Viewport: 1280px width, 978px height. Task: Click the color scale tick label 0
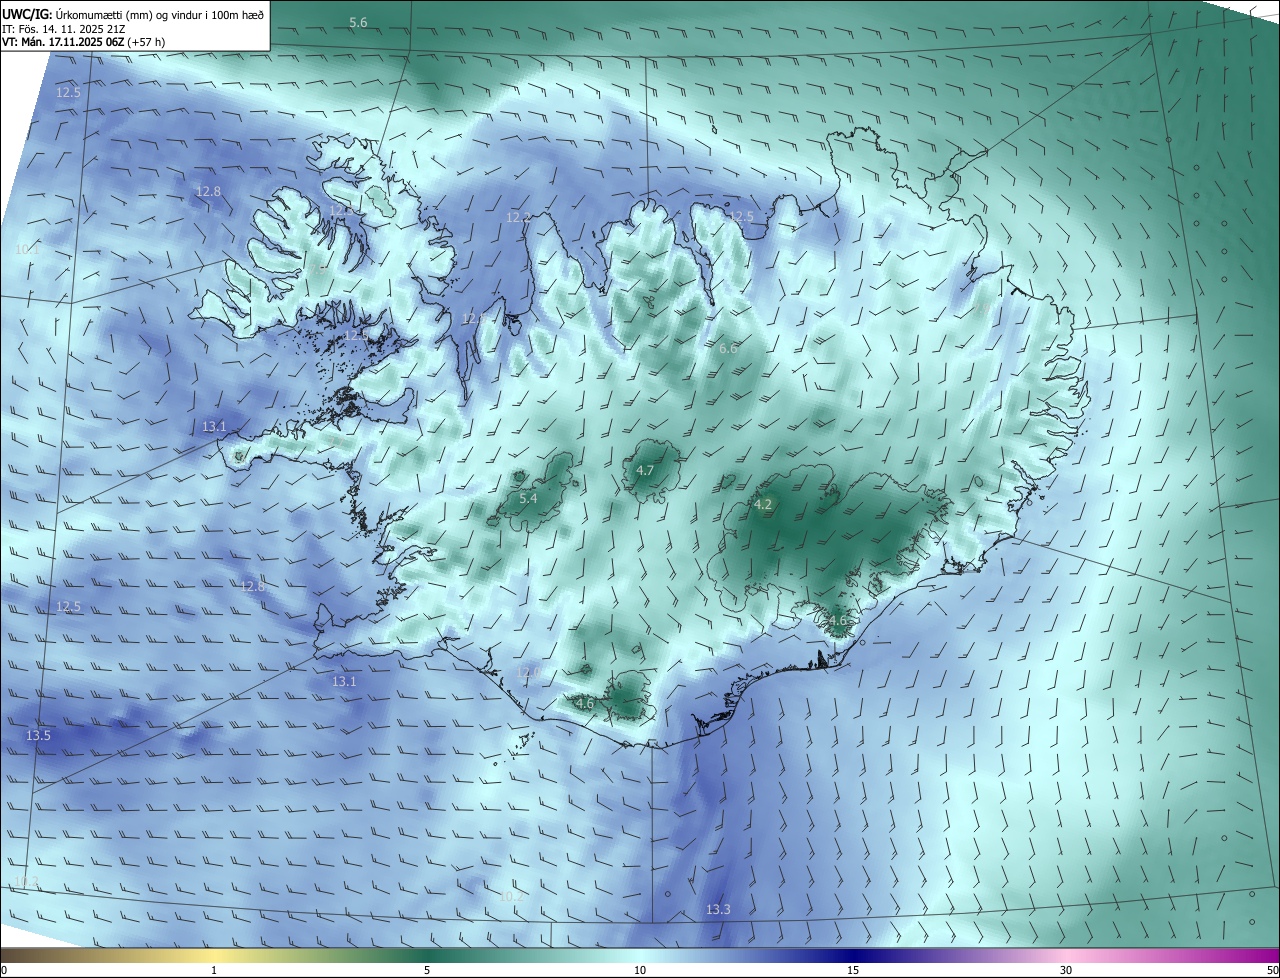4,970
